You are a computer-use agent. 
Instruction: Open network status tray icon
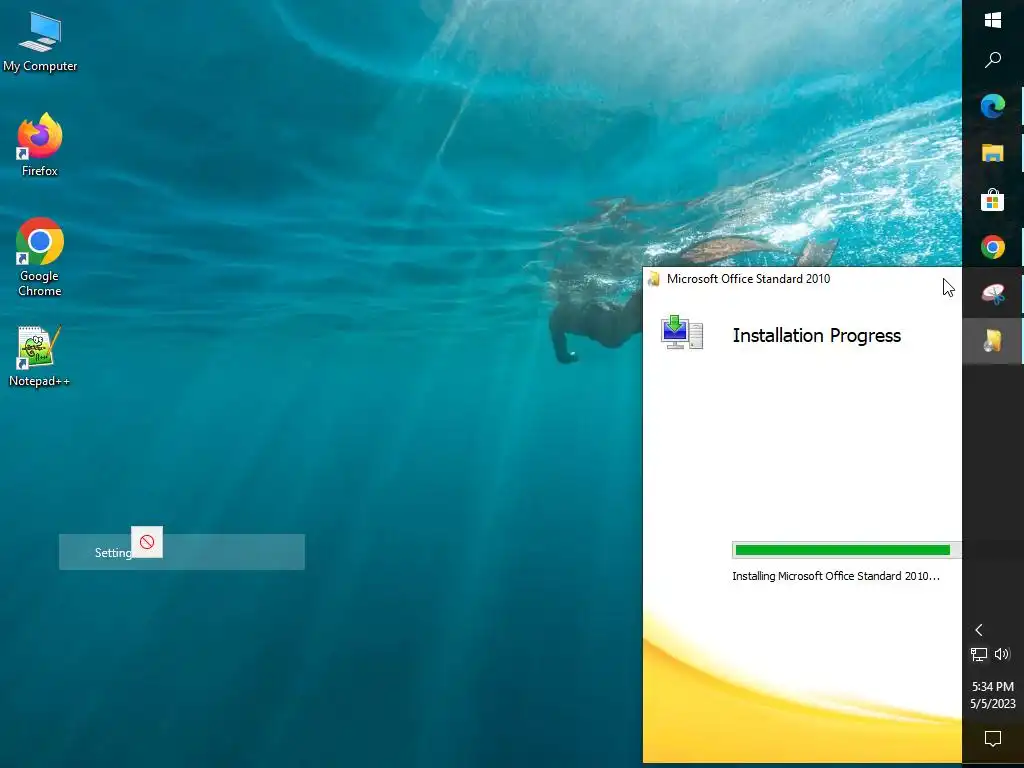(x=978, y=654)
